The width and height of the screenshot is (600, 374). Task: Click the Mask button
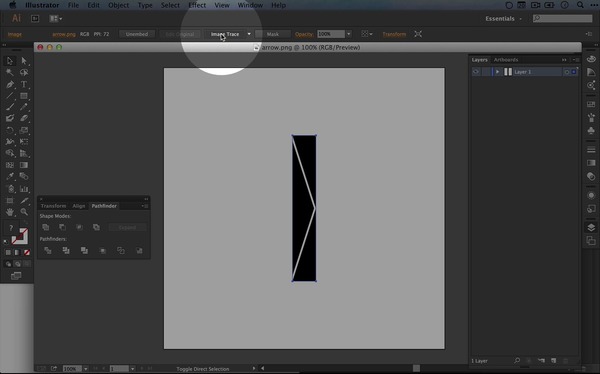click(272, 34)
